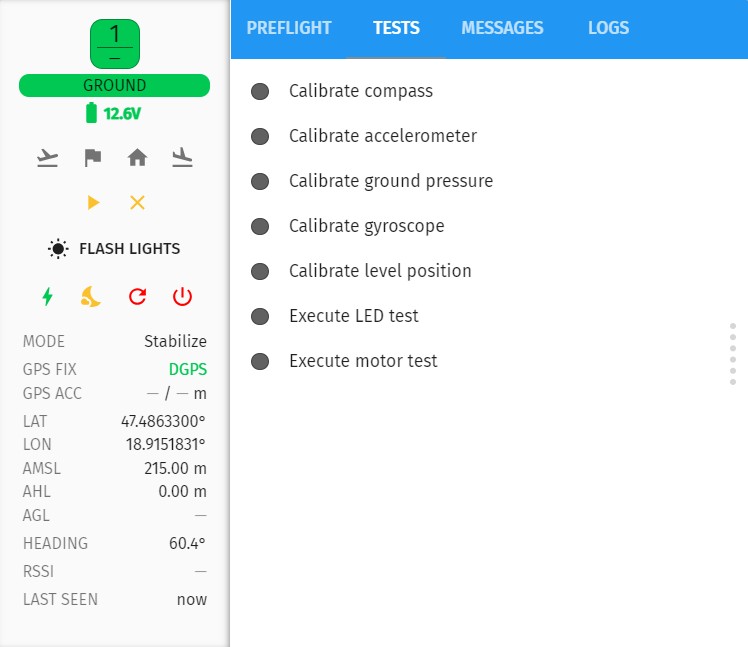748x647 pixels.
Task: Click status dot beside Calibrate level position
Action: click(260, 271)
